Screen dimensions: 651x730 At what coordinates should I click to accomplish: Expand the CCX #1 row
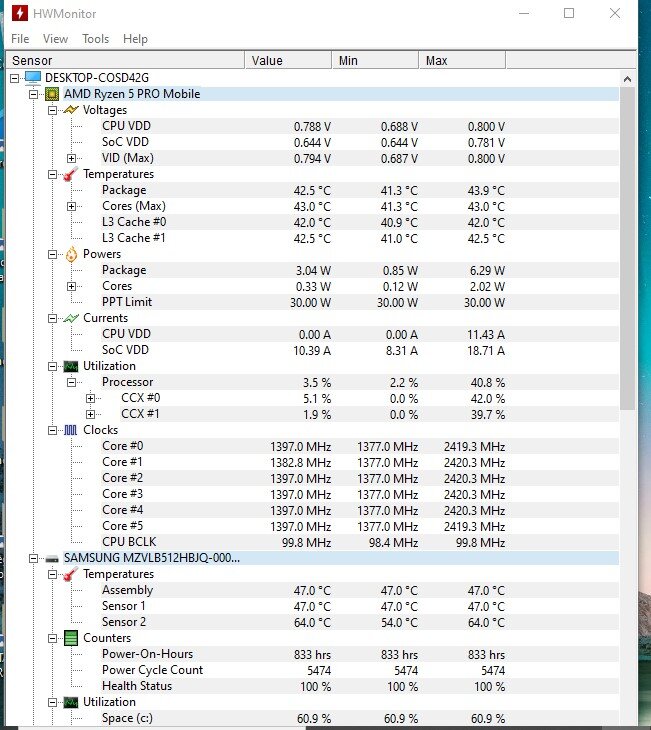tap(90, 414)
